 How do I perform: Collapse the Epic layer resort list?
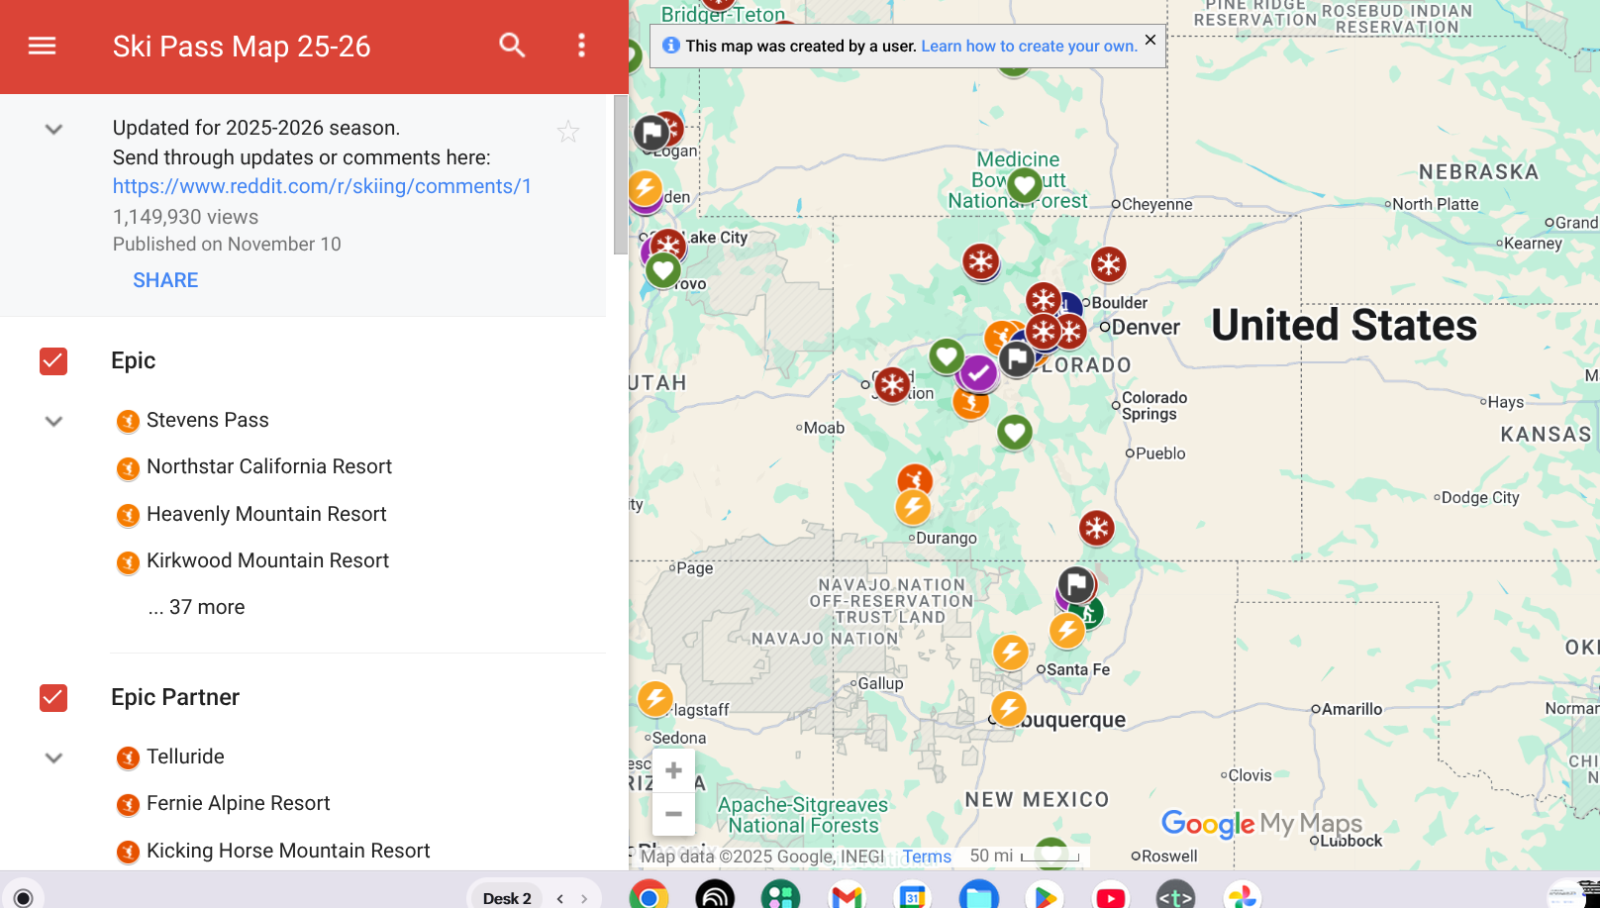(x=54, y=421)
